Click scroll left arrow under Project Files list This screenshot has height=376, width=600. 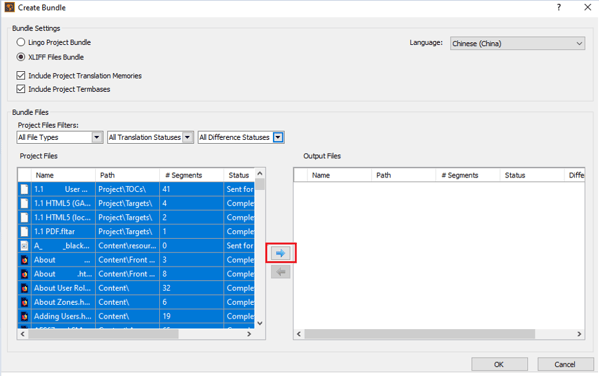[23, 334]
